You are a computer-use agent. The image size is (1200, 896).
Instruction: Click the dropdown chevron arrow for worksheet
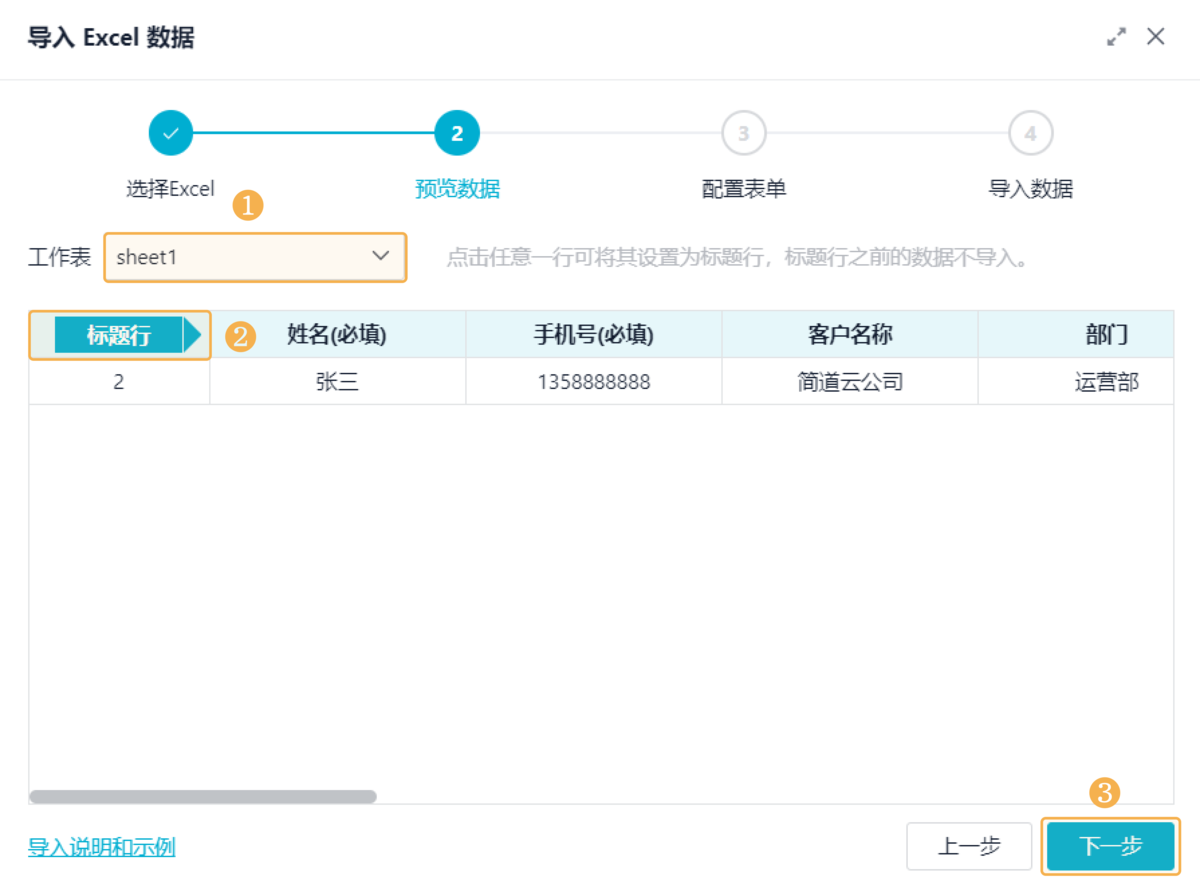tap(381, 256)
